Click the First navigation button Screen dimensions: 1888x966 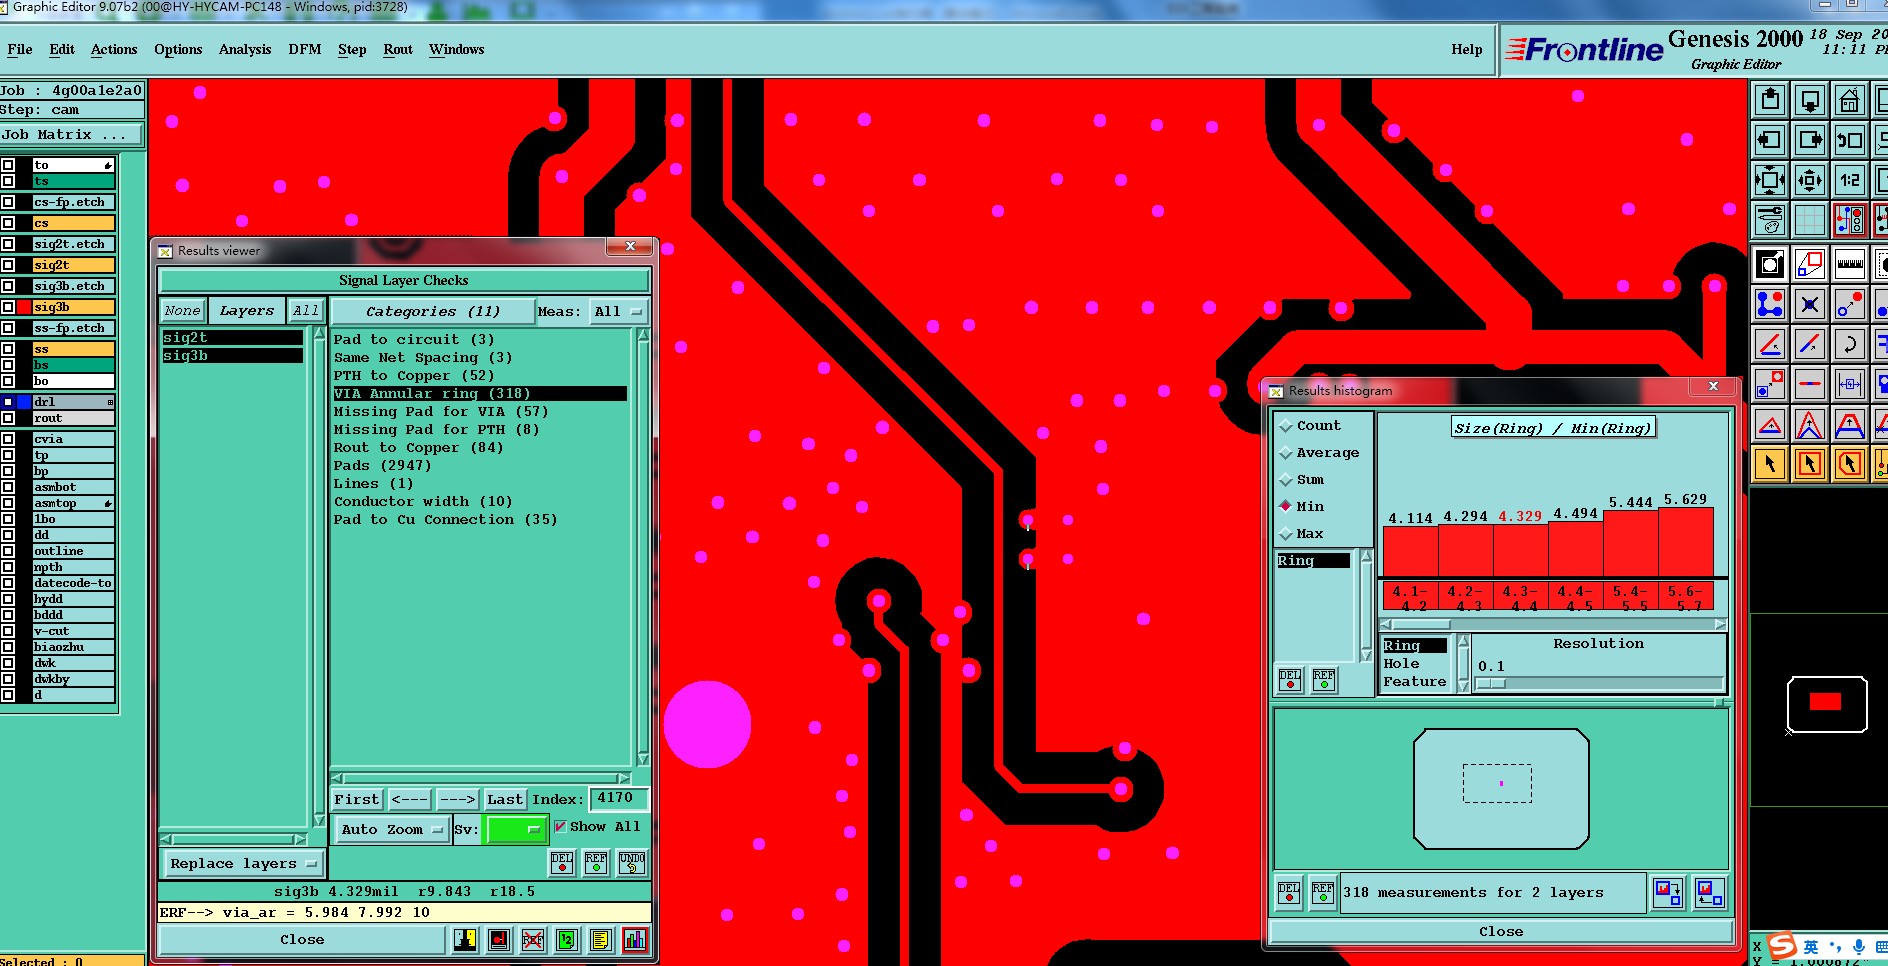(357, 800)
